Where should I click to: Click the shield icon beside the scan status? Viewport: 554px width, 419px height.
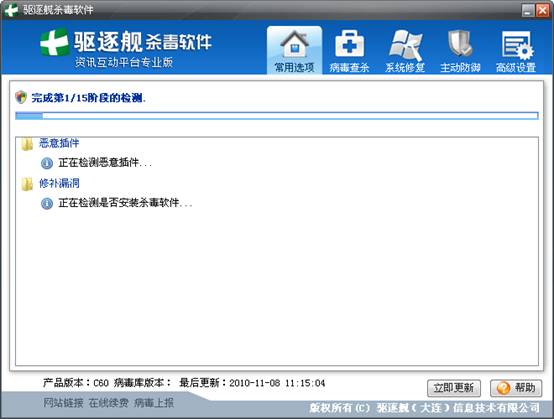(x=21, y=97)
